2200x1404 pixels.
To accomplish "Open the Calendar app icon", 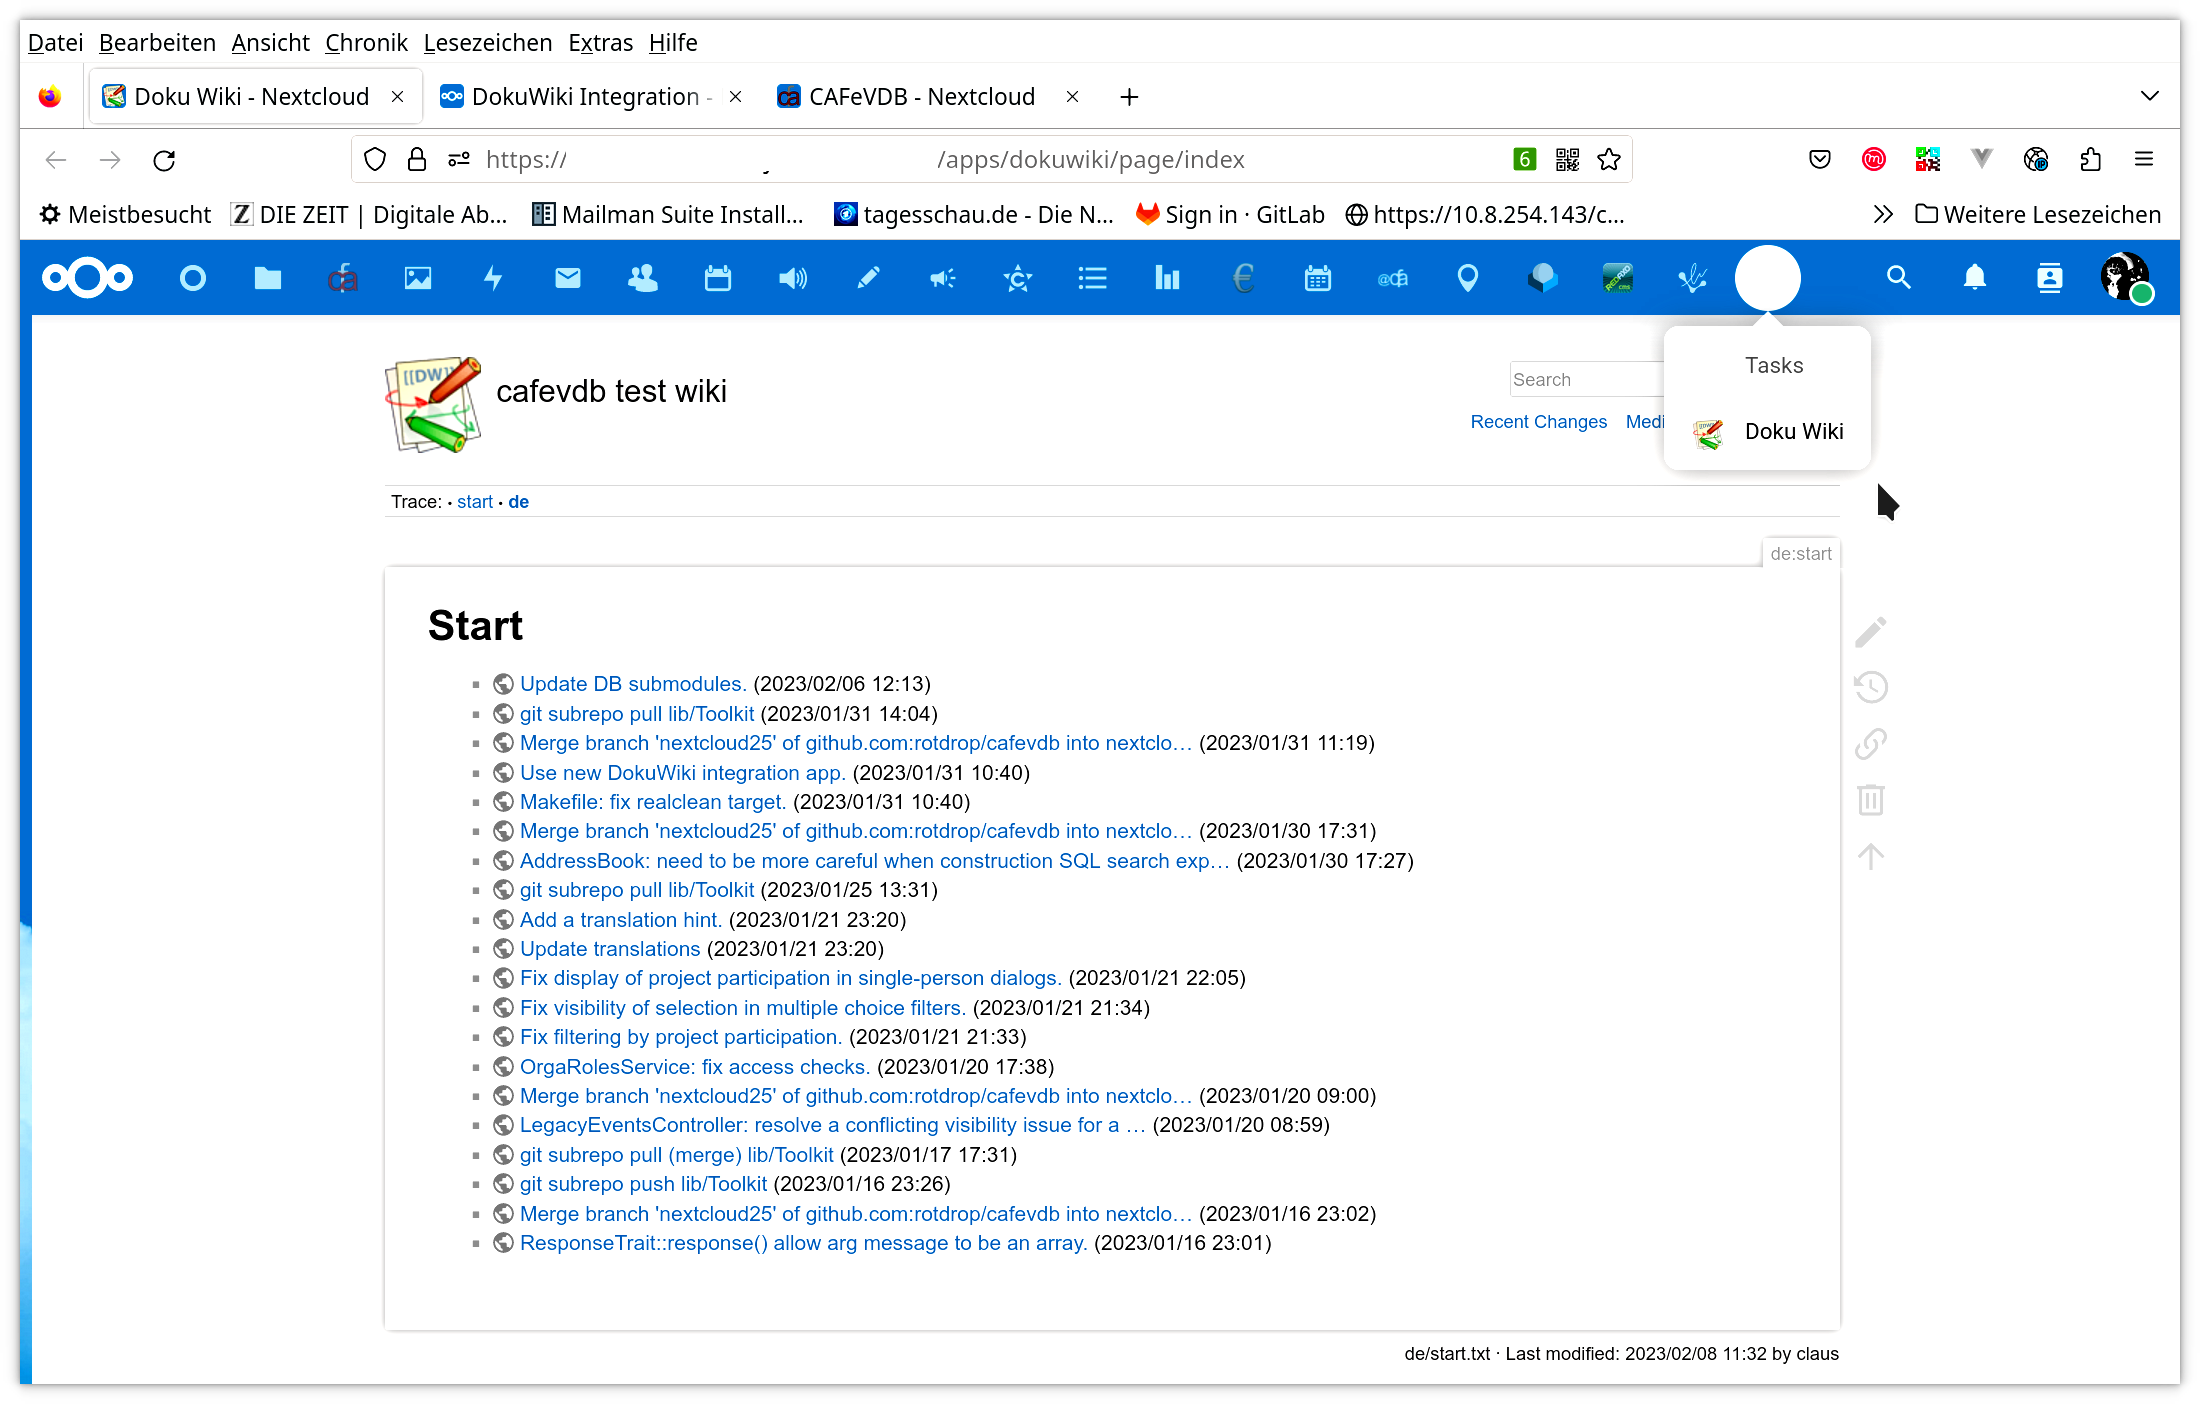I will pyautogui.click(x=717, y=278).
